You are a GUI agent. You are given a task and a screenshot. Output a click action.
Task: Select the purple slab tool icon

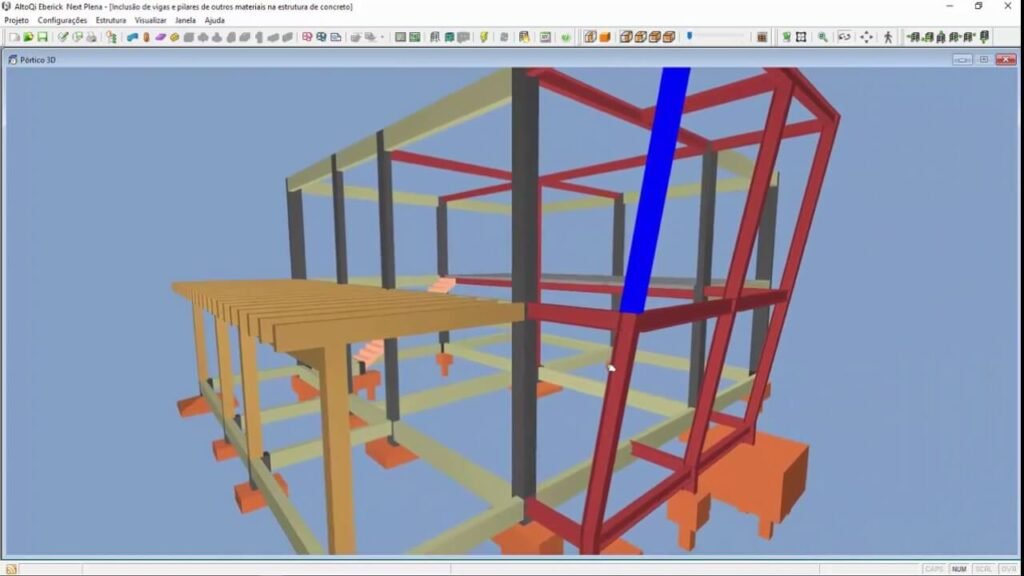[160, 37]
